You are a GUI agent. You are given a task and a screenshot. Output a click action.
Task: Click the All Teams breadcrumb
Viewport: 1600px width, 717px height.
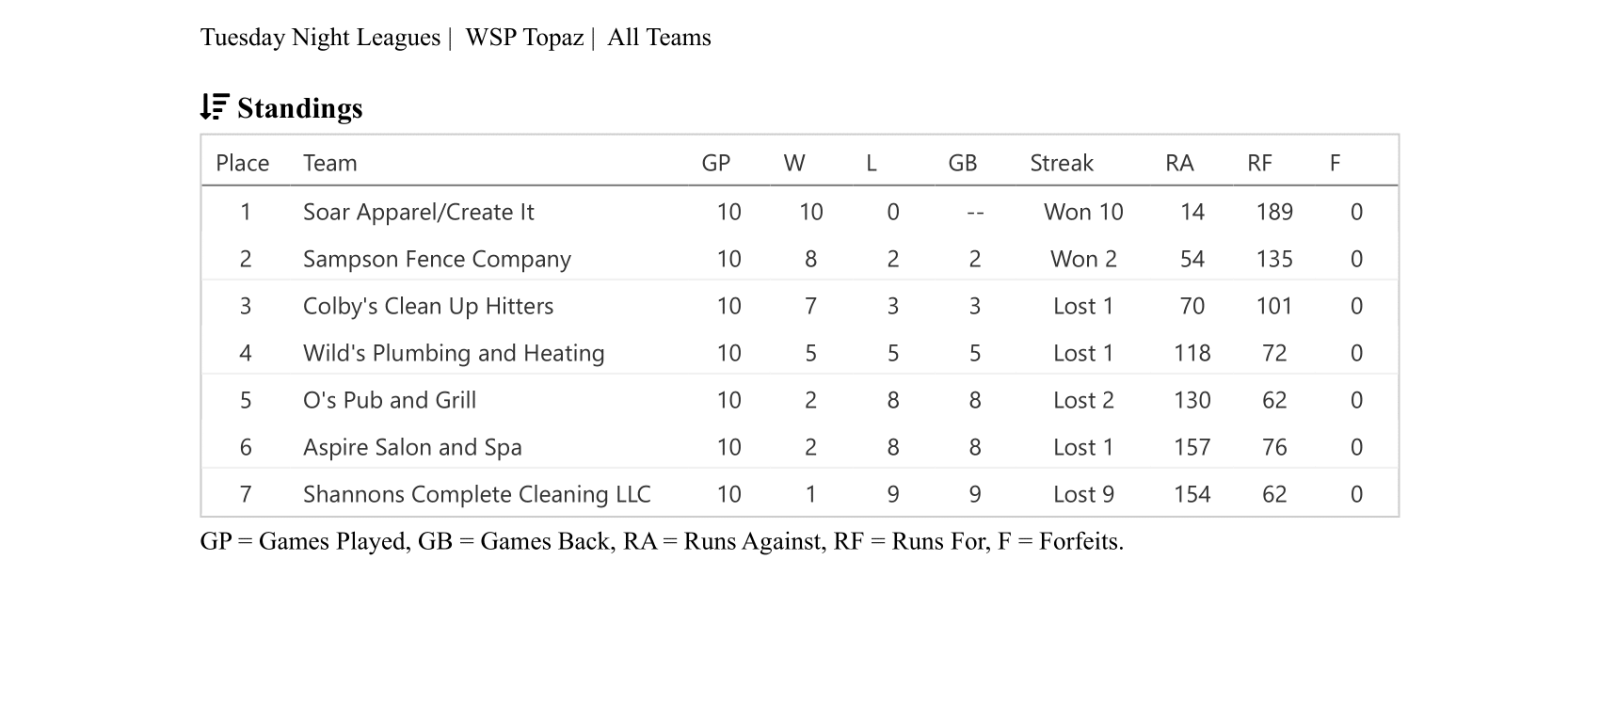pyautogui.click(x=659, y=38)
